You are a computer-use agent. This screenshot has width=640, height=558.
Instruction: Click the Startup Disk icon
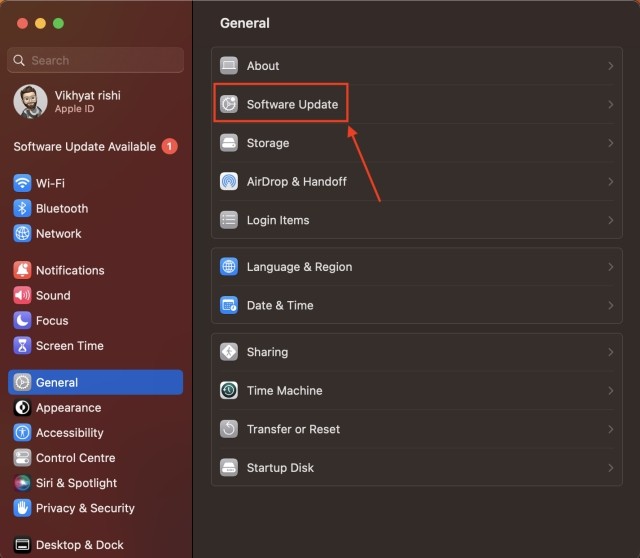tap(229, 468)
